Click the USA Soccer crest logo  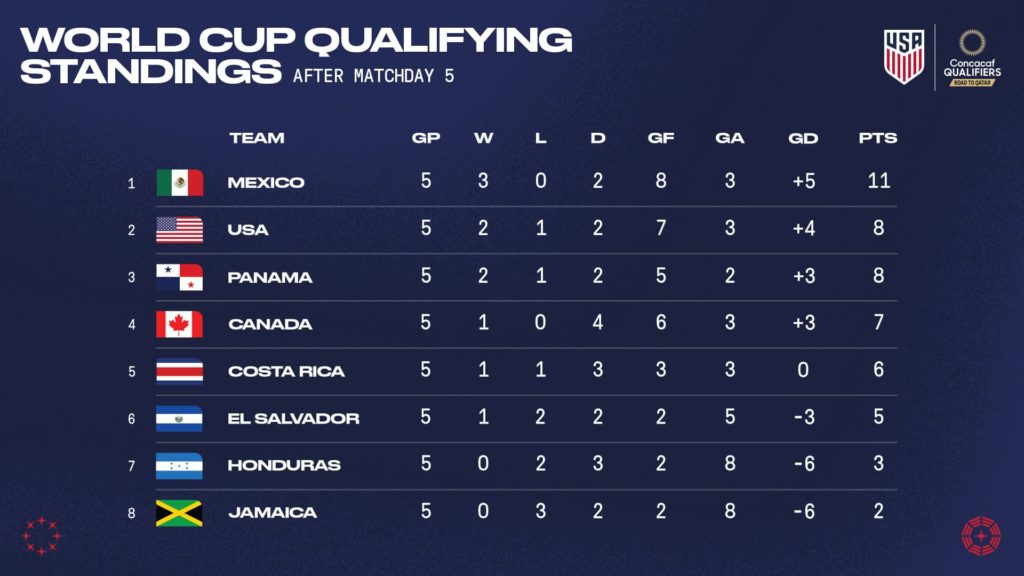[x=904, y=56]
